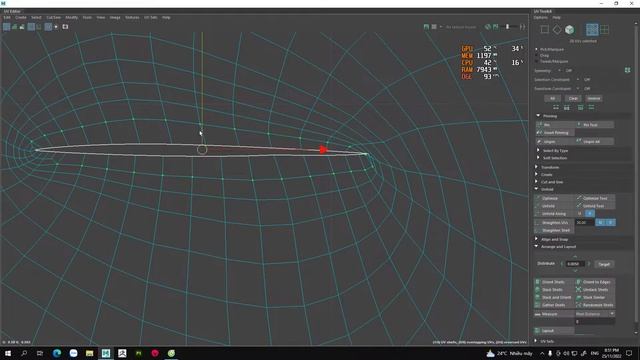Select the blue UV shell grid icon
The image size is (640, 360).
coord(592,29)
